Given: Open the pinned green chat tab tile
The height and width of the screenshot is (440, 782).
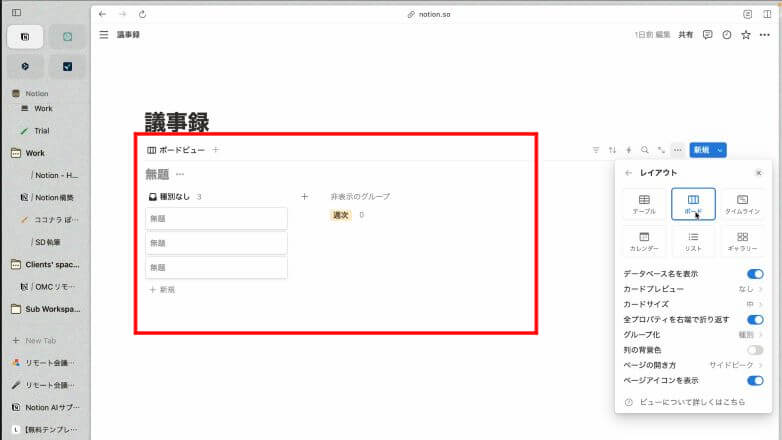Looking at the screenshot, I should 67,36.
